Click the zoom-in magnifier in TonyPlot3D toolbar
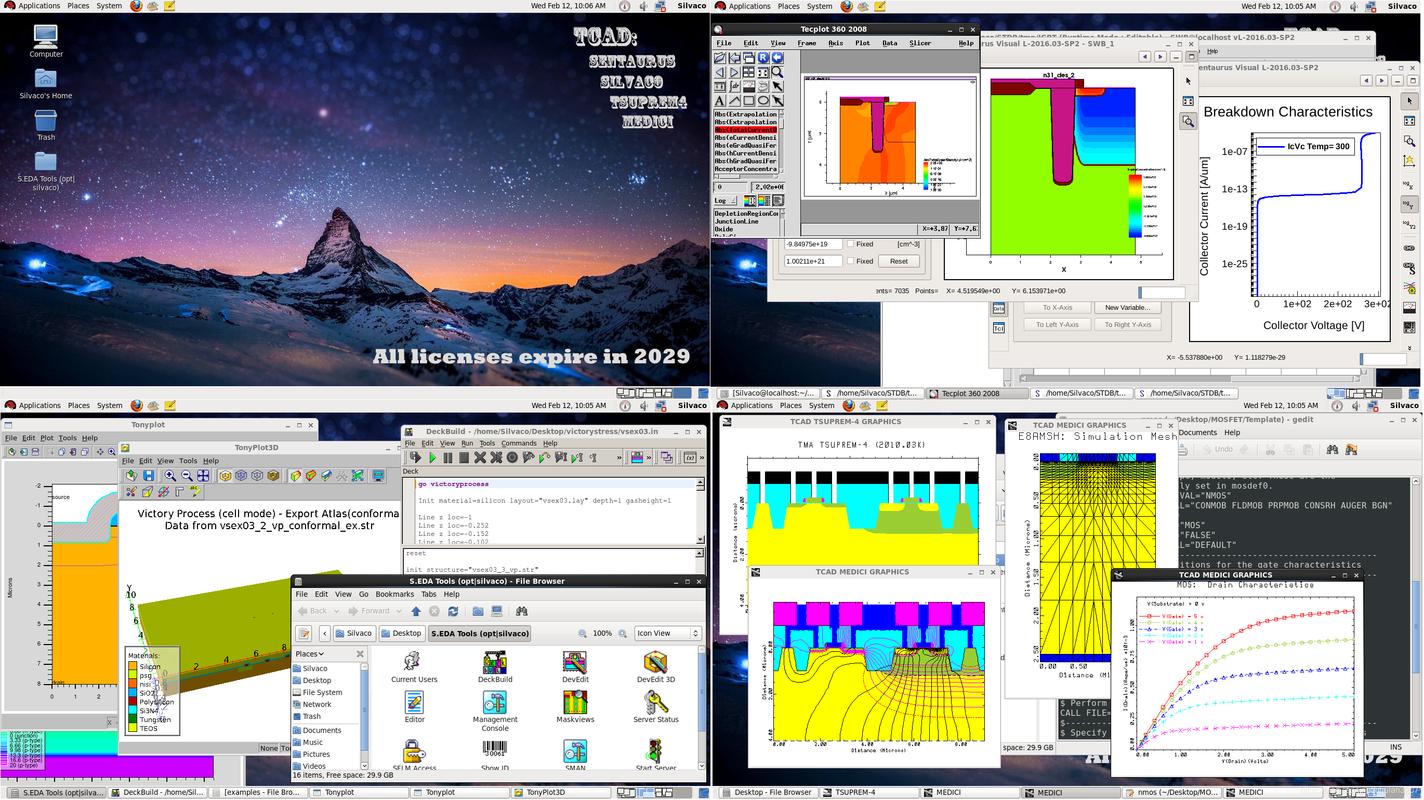The image size is (1424, 800). click(x=170, y=476)
